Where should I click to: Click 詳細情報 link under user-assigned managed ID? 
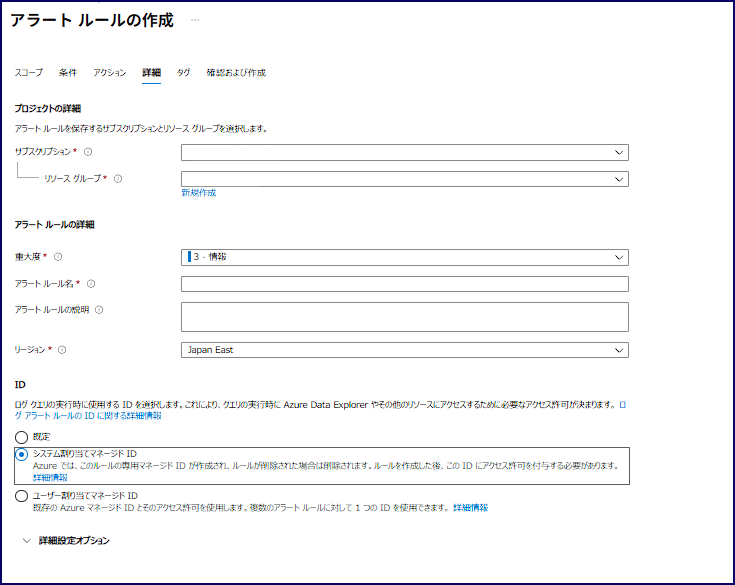tap(470, 508)
